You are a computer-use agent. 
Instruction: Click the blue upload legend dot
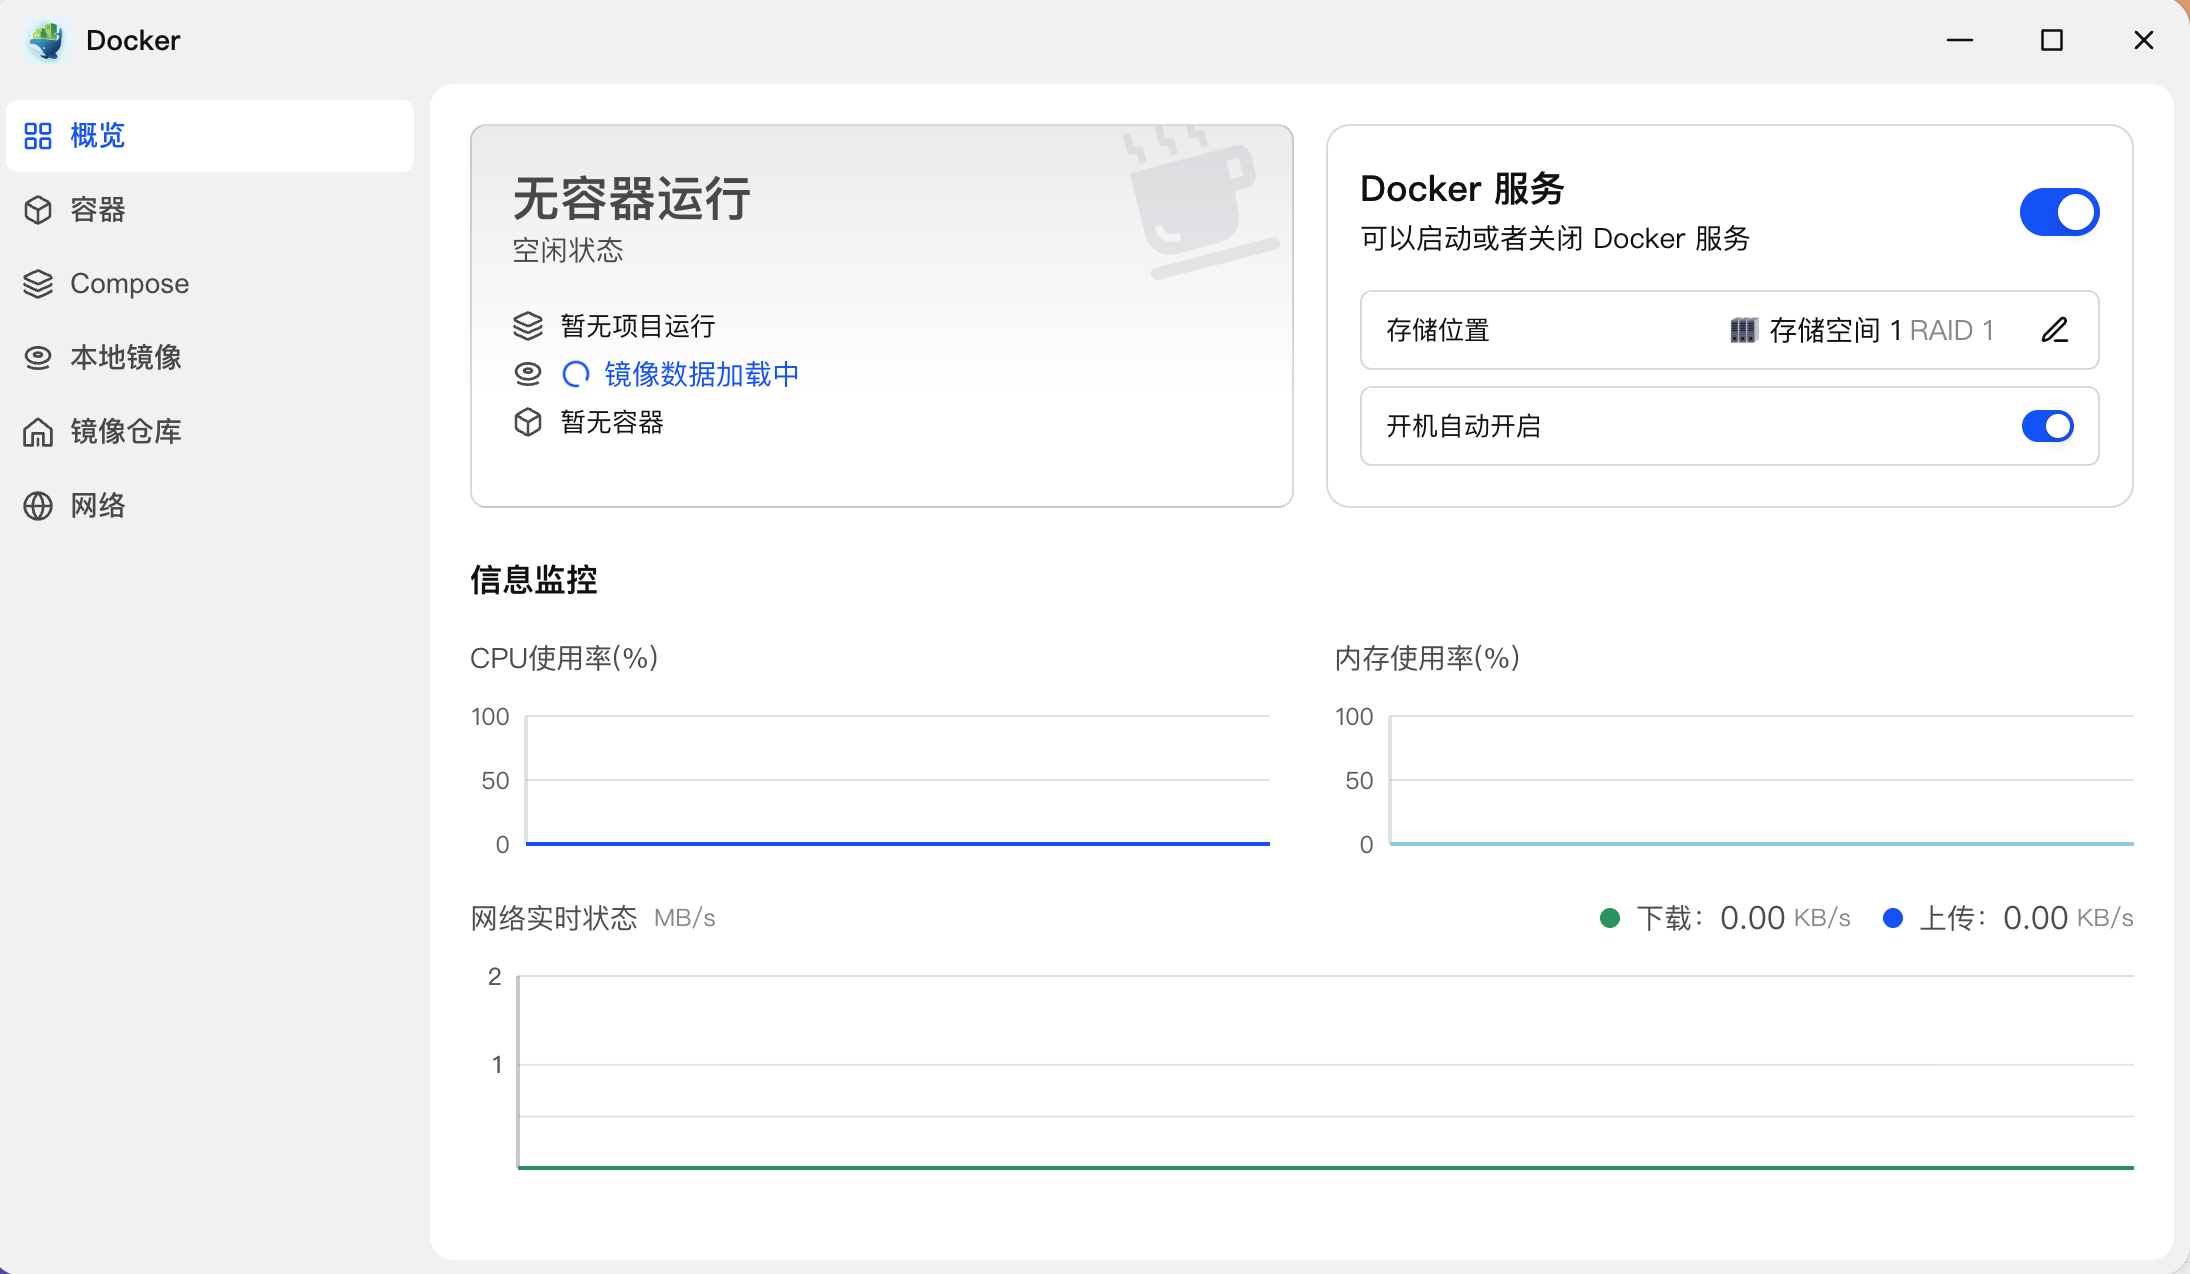click(1893, 918)
